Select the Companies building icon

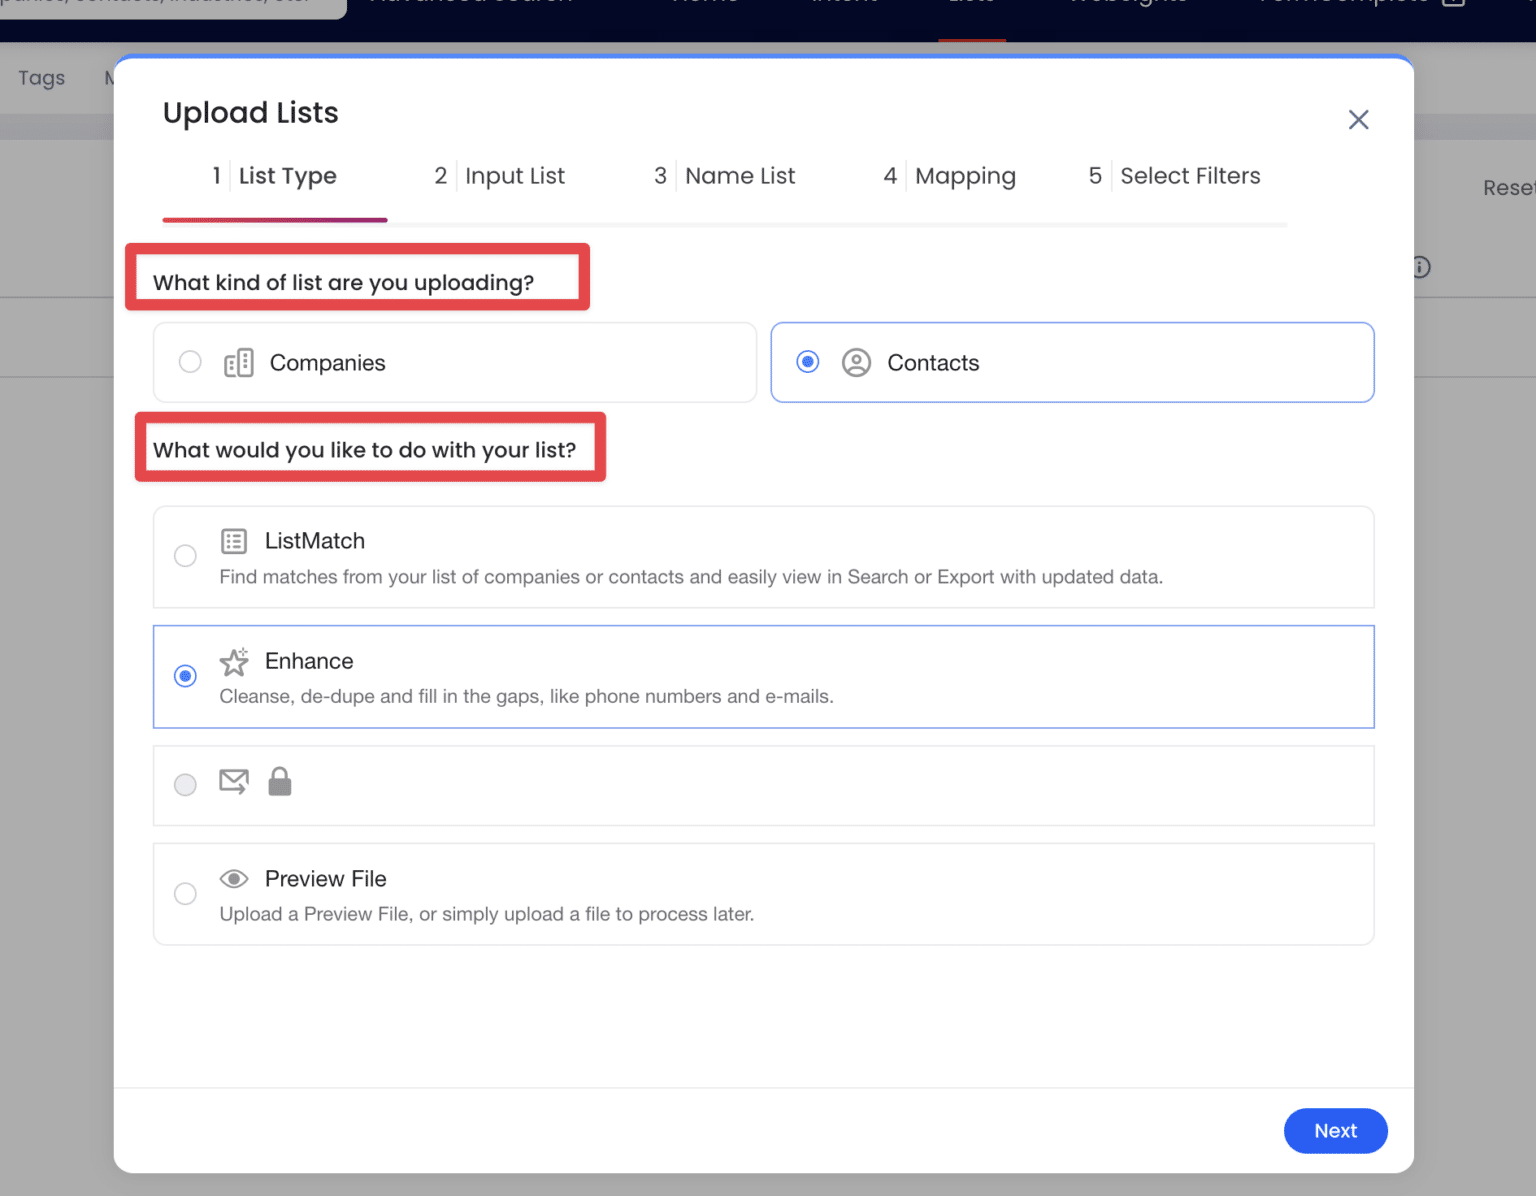(x=239, y=362)
